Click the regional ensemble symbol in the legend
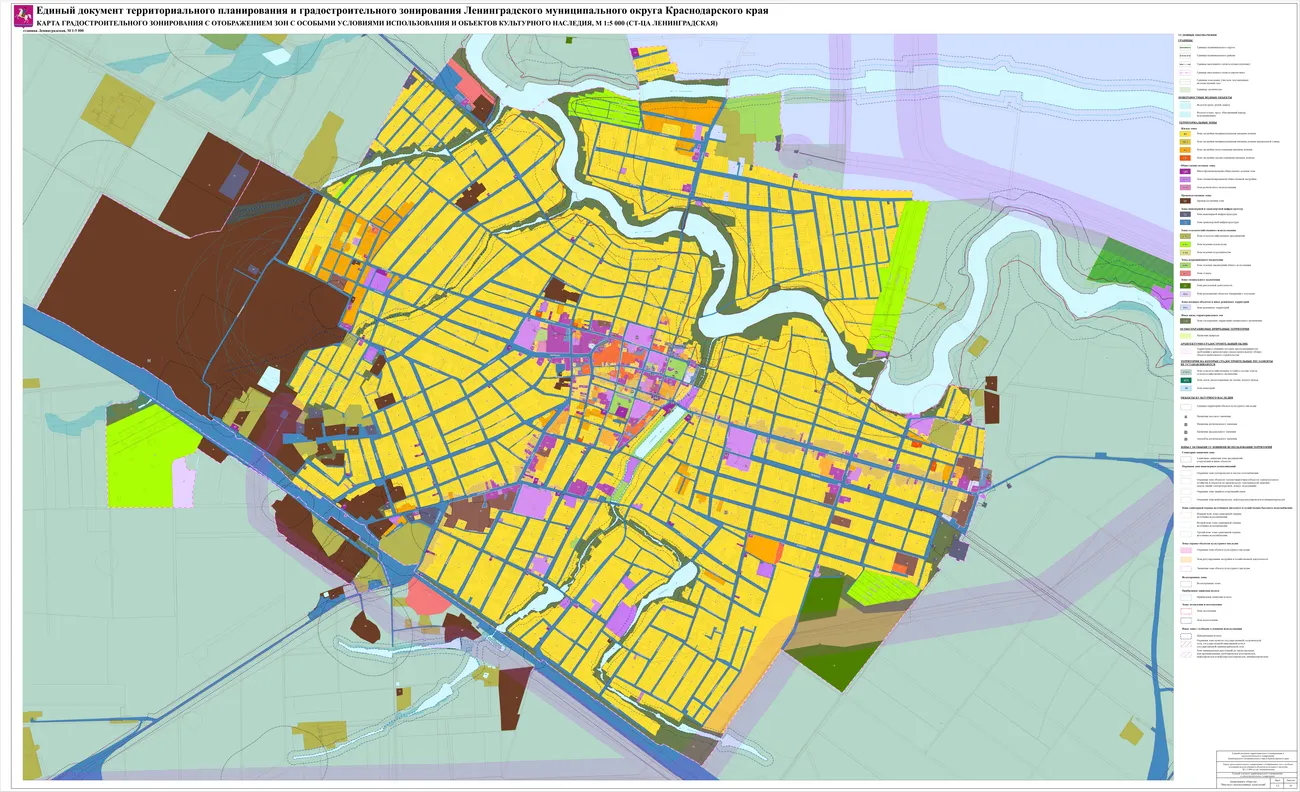The image size is (1300, 792). 1185,439
